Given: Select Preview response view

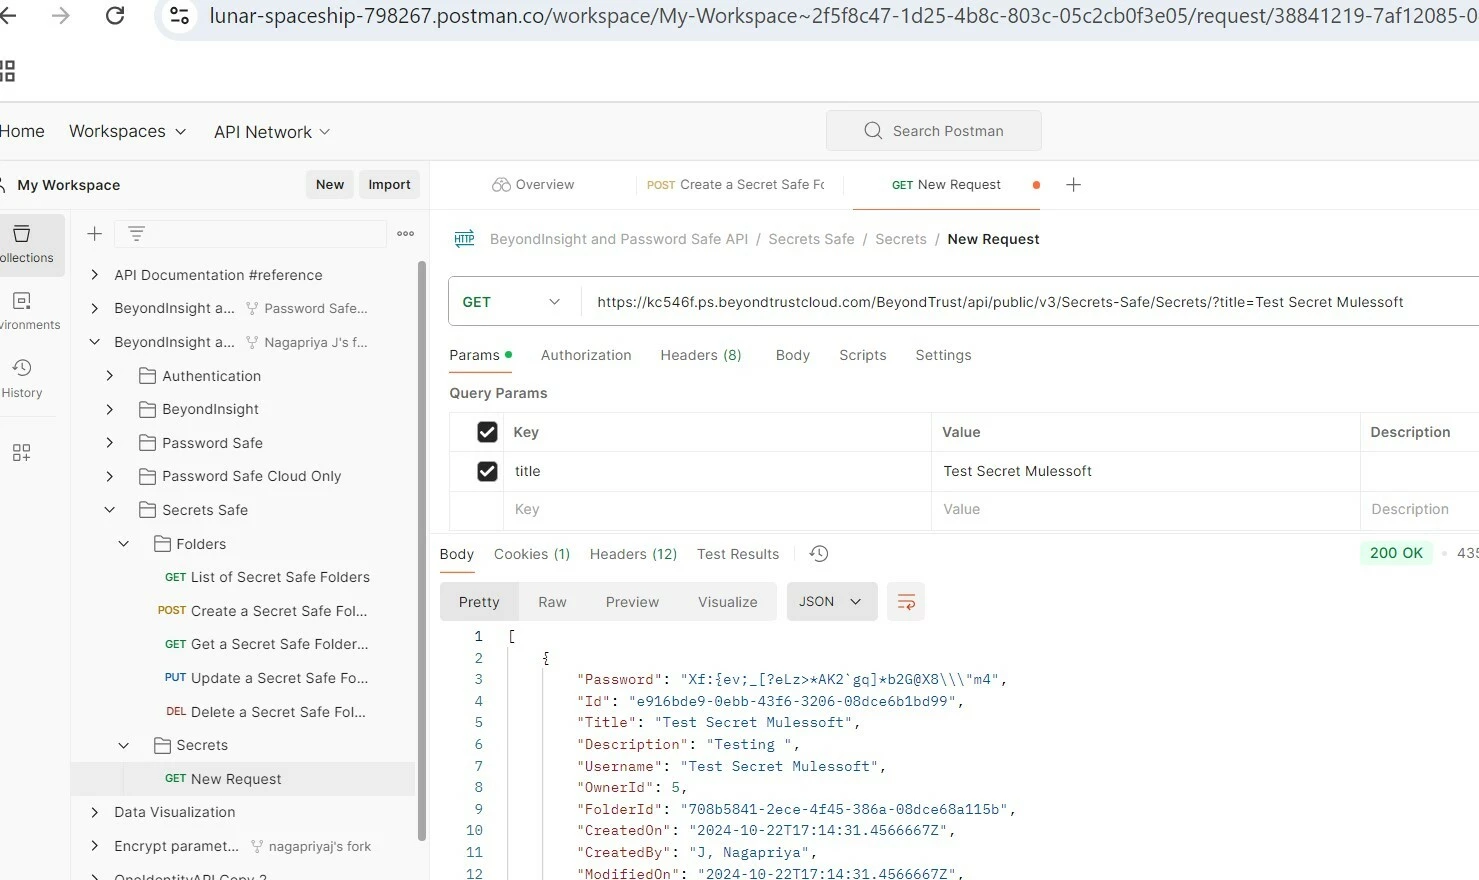Looking at the screenshot, I should 632,602.
